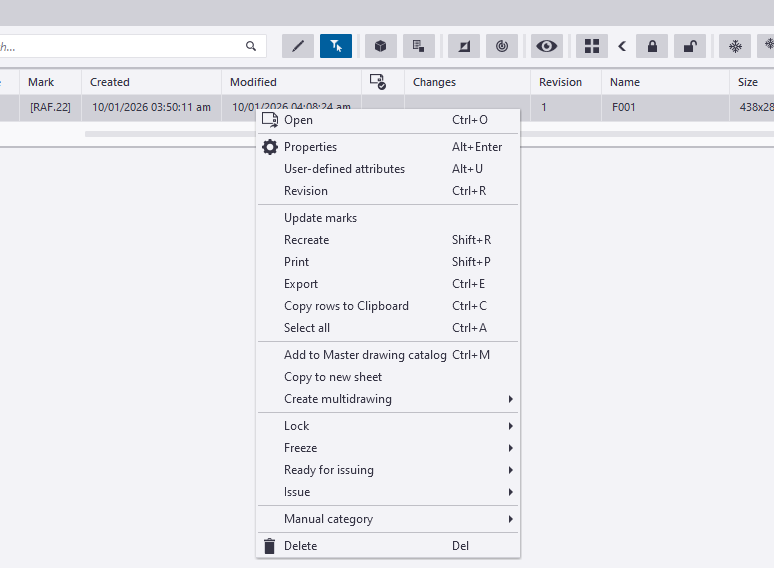774x568 pixels.
Task: Click the four-squares grid view icon
Action: (592, 46)
